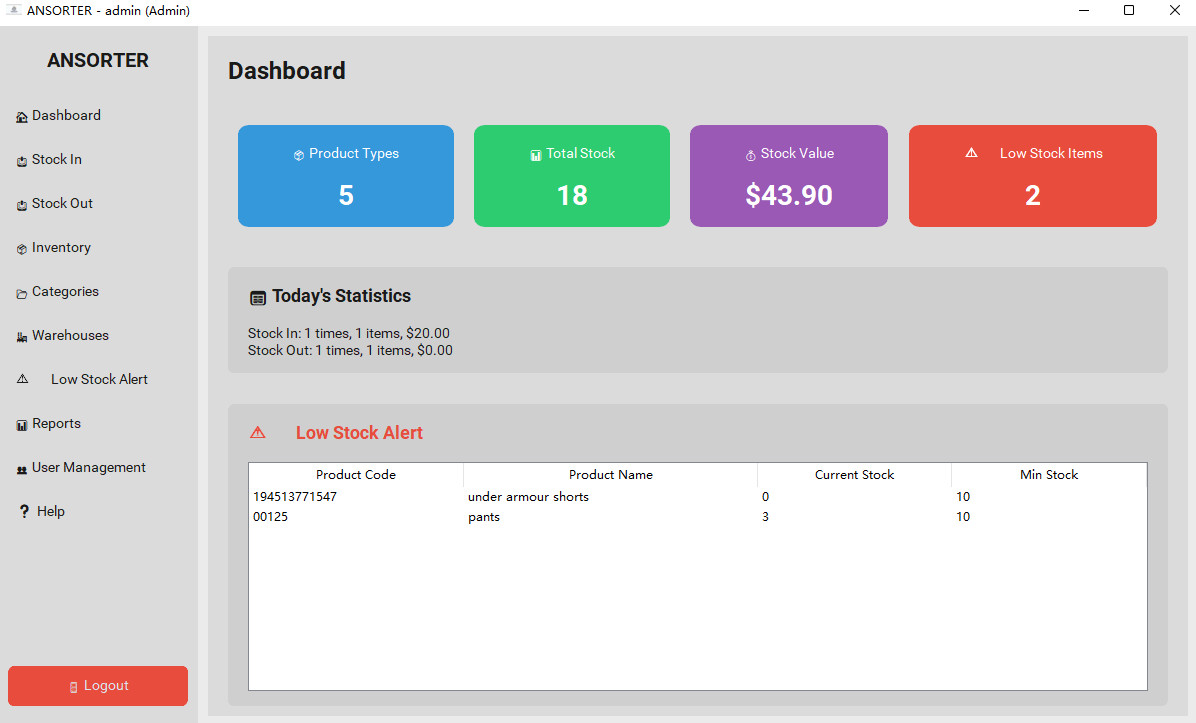Maximize the ANSORTER window
1196x723 pixels.
(1129, 11)
